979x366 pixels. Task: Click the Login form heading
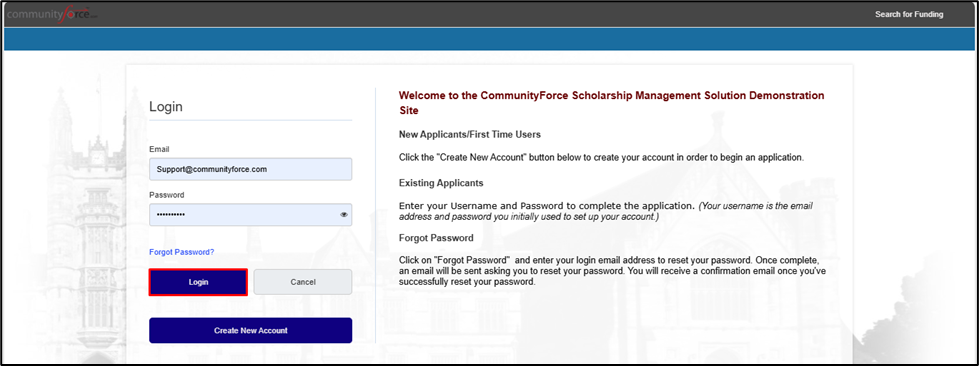click(x=166, y=107)
